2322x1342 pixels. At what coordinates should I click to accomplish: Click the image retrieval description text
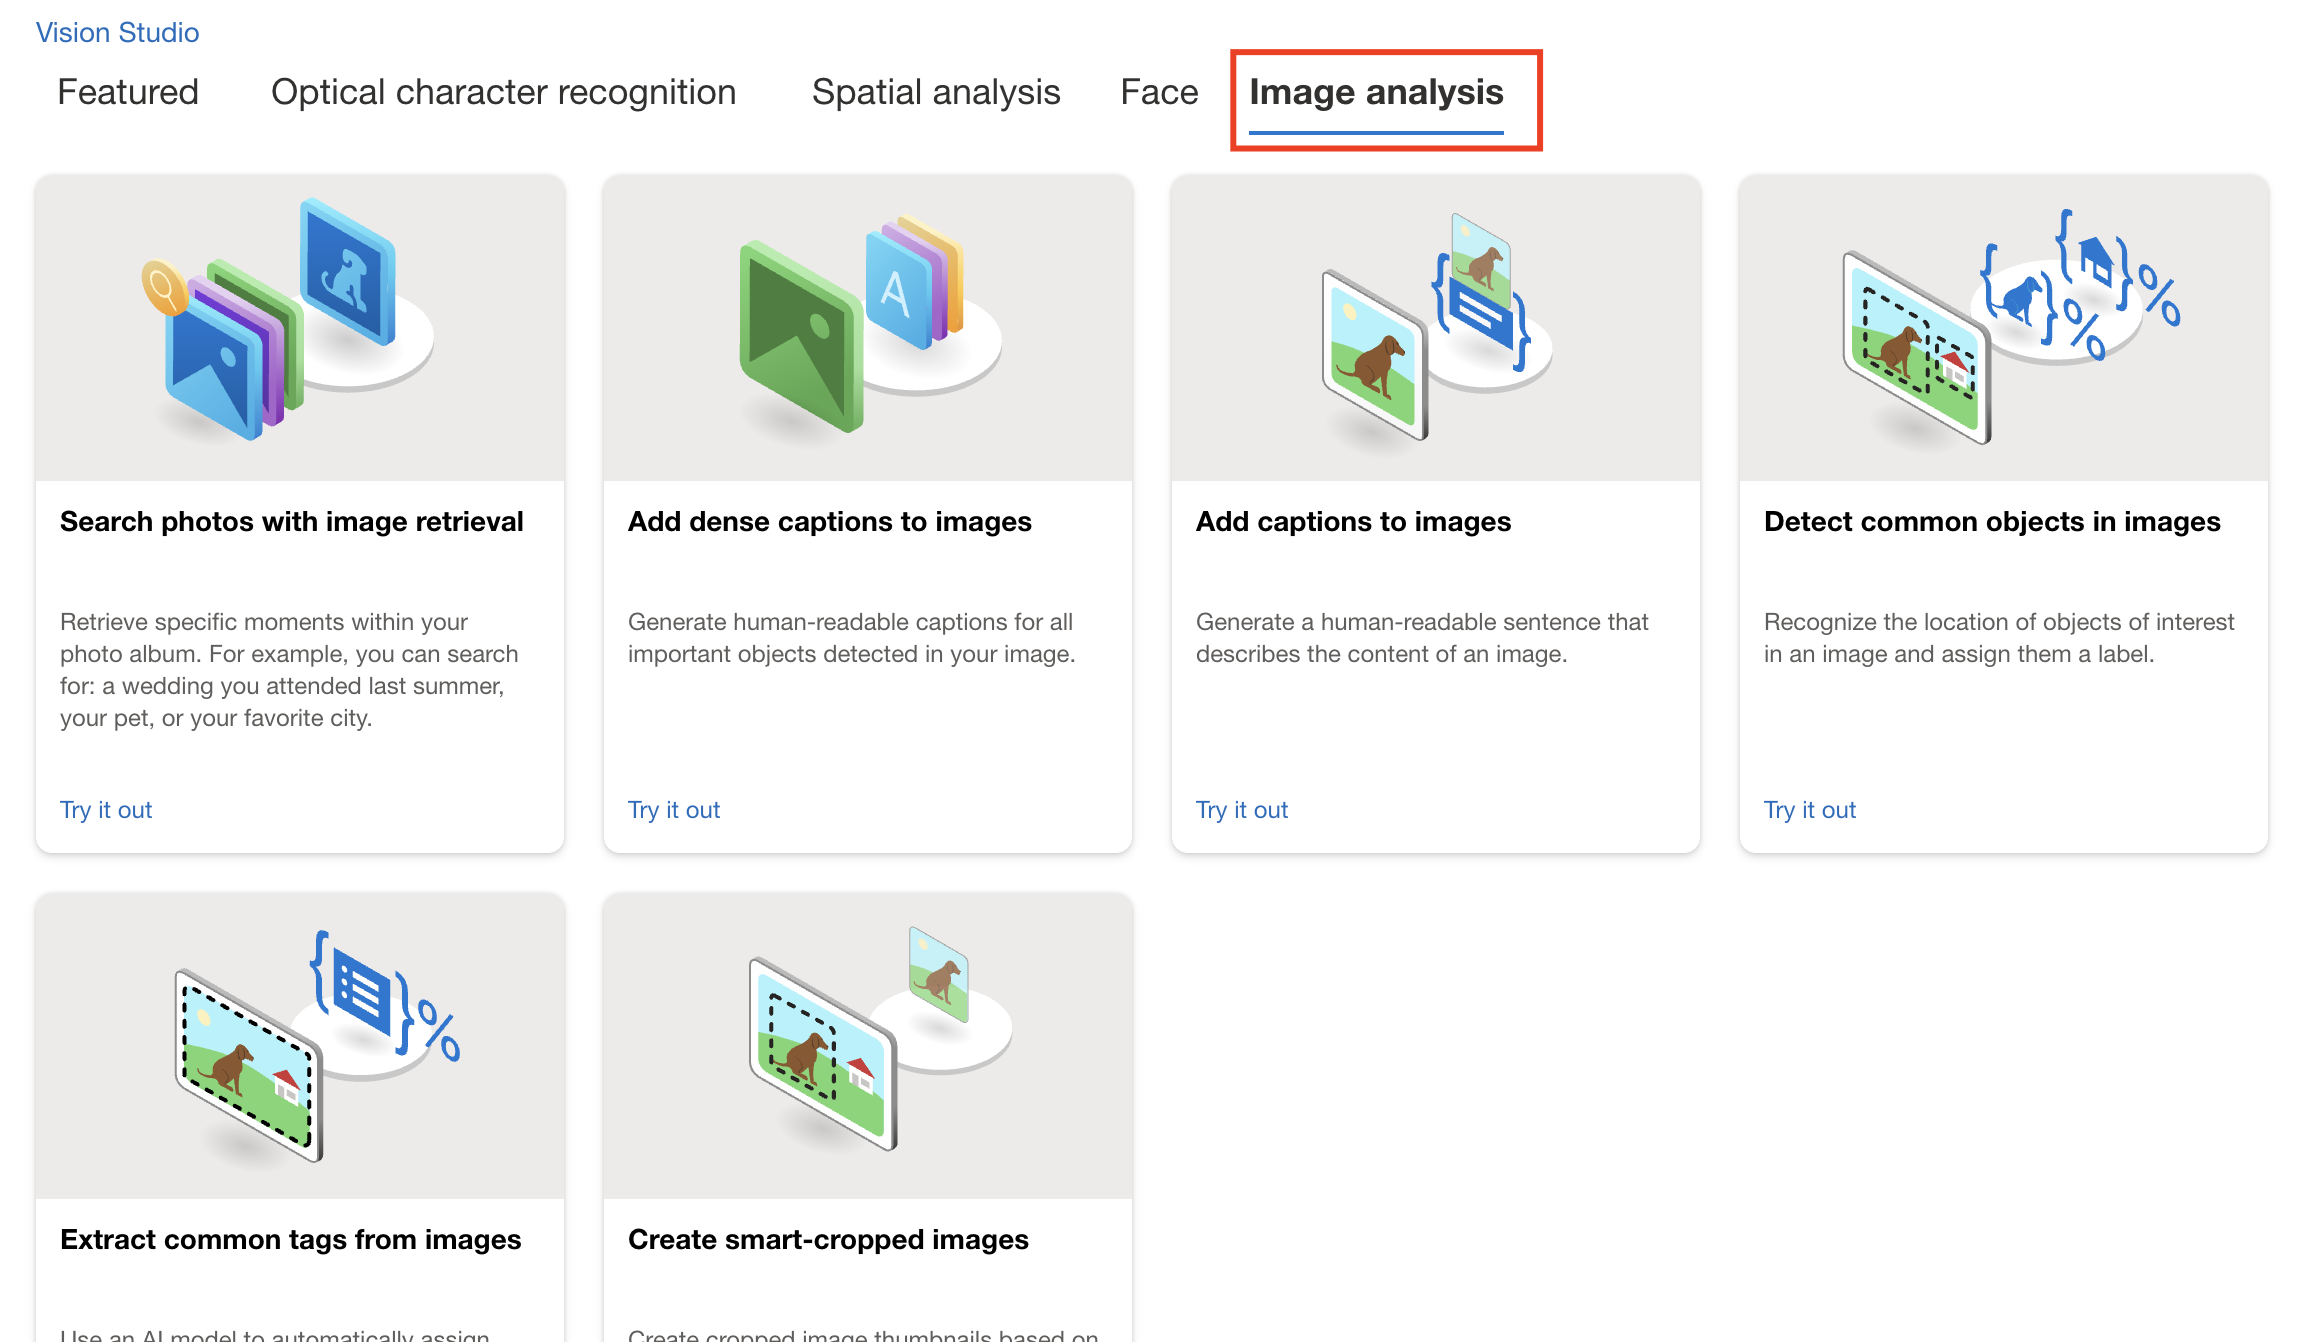(290, 670)
